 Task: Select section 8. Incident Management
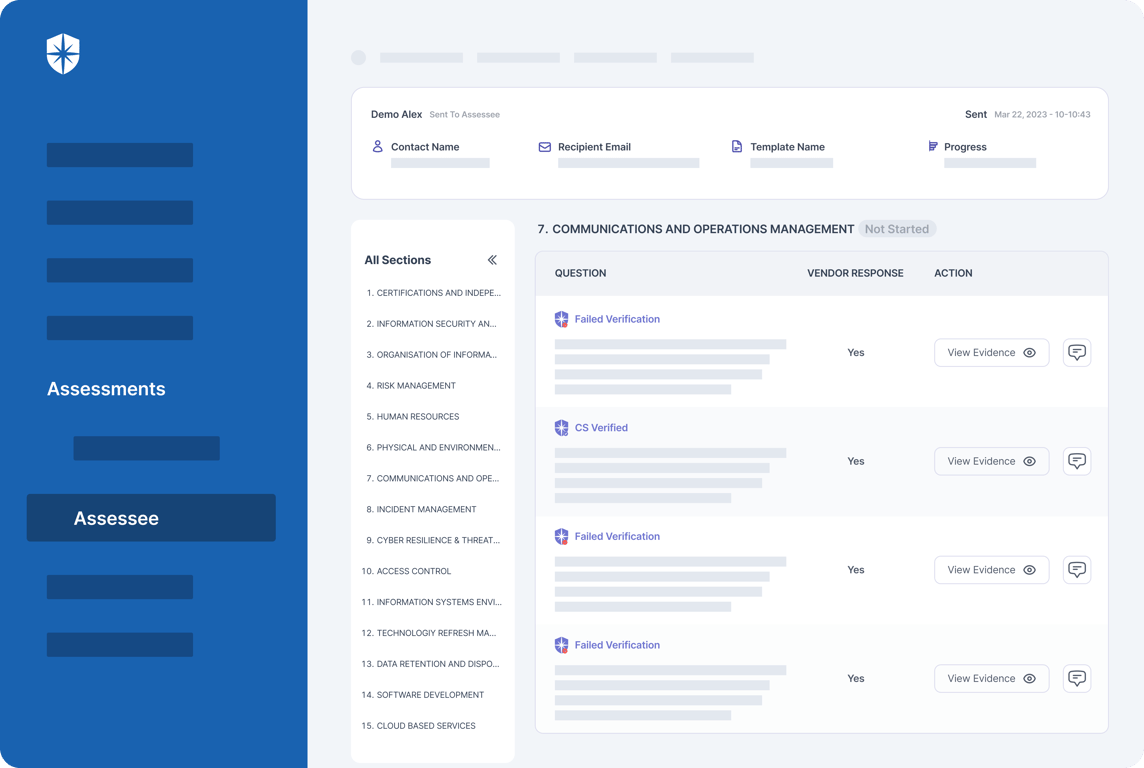[421, 509]
